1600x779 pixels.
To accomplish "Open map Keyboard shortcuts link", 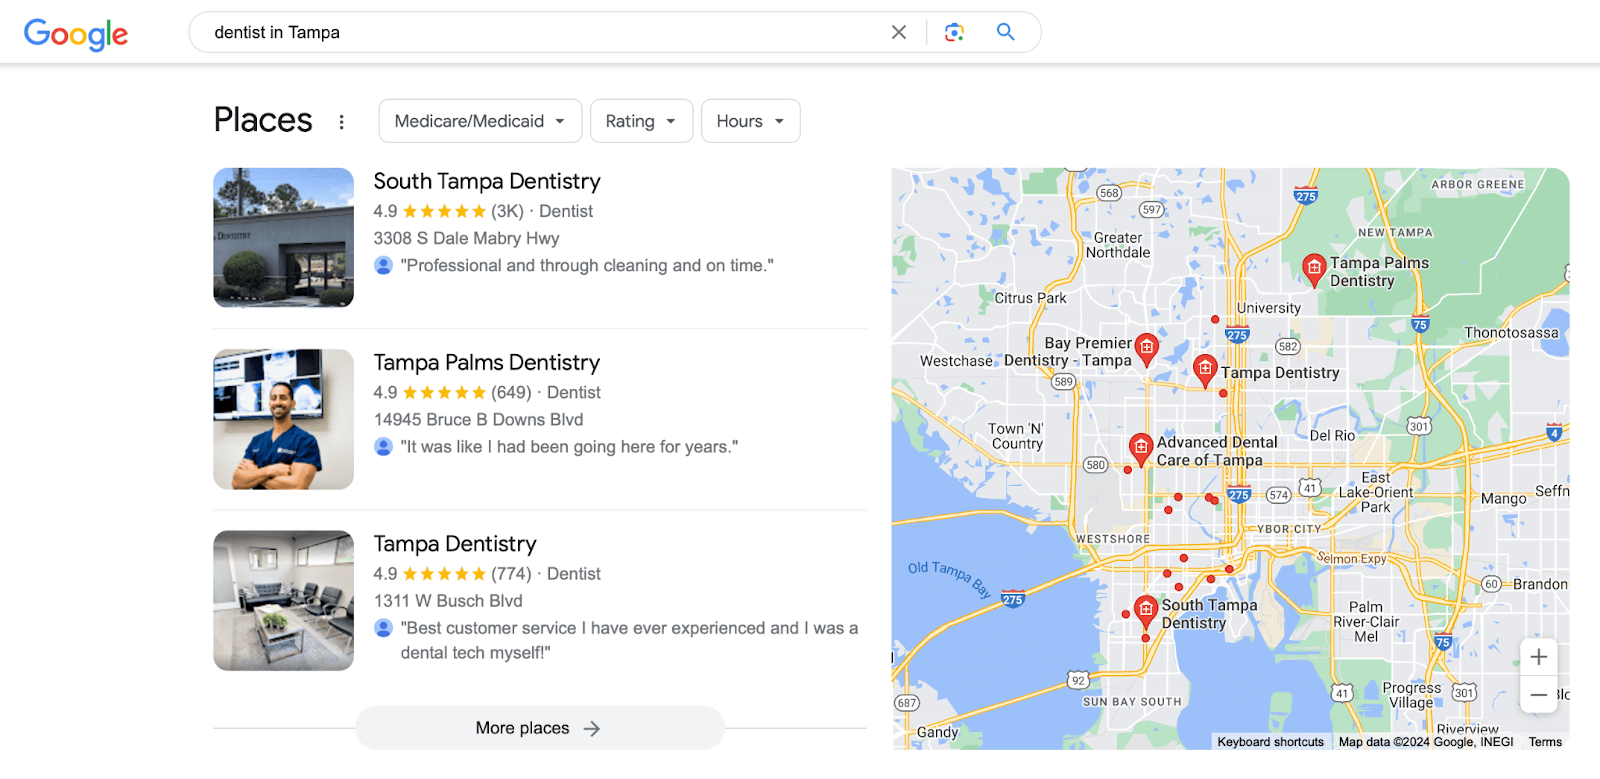I will pos(1270,742).
